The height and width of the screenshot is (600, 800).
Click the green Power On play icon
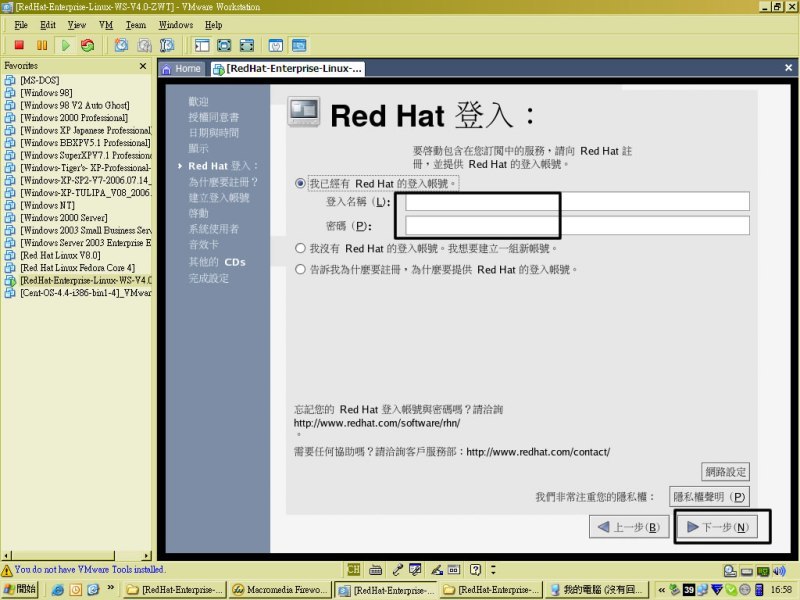coord(65,45)
